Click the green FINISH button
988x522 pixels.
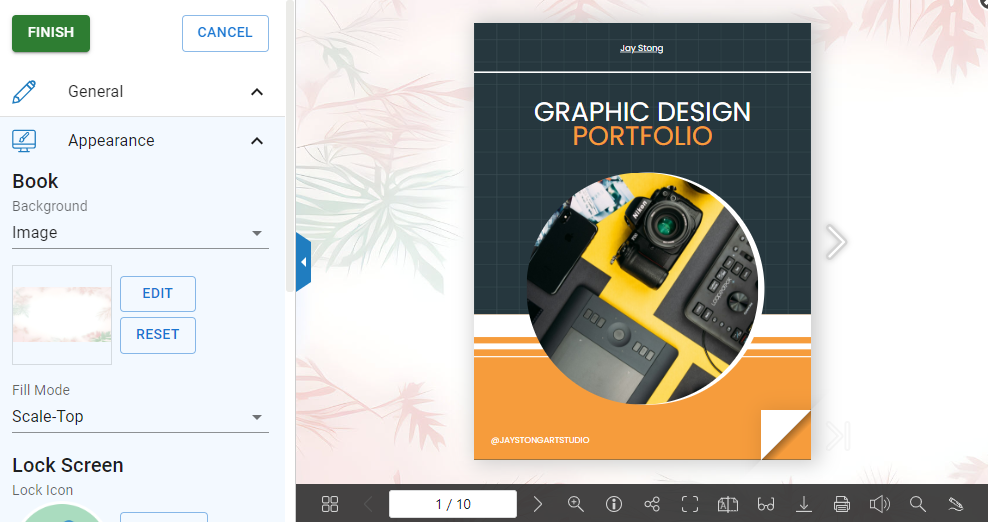[x=51, y=33]
